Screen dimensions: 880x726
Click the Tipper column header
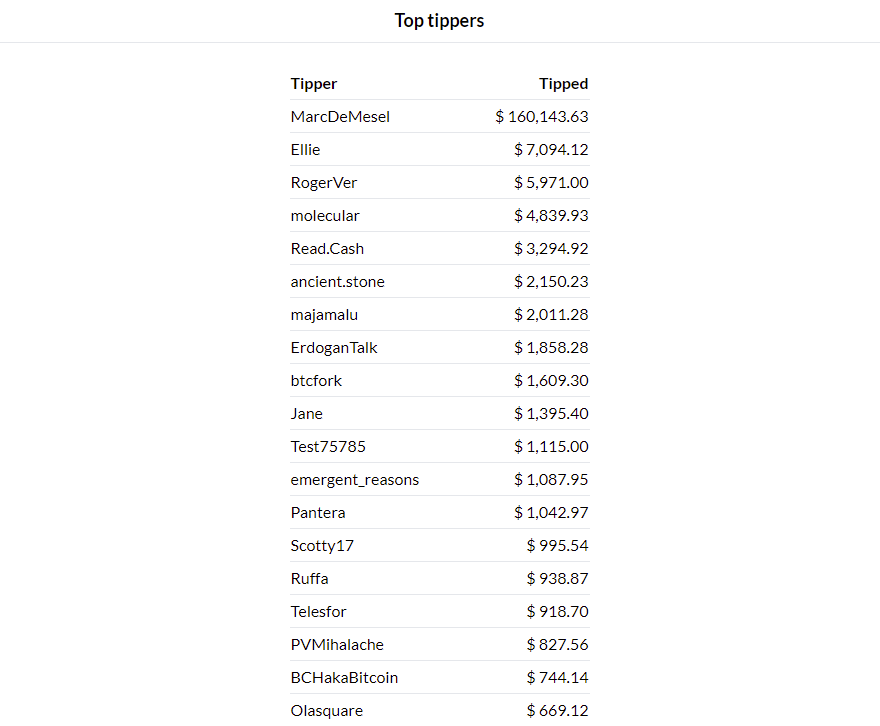pyautogui.click(x=314, y=84)
